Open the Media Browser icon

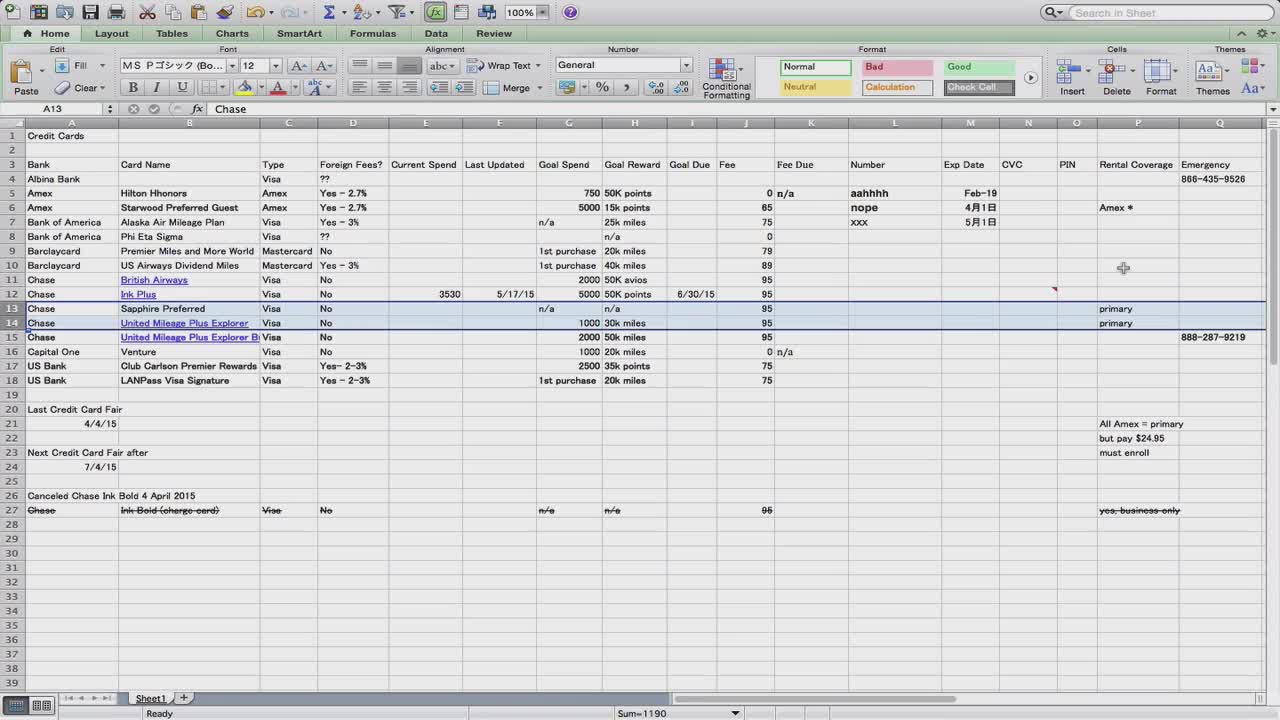(487, 12)
